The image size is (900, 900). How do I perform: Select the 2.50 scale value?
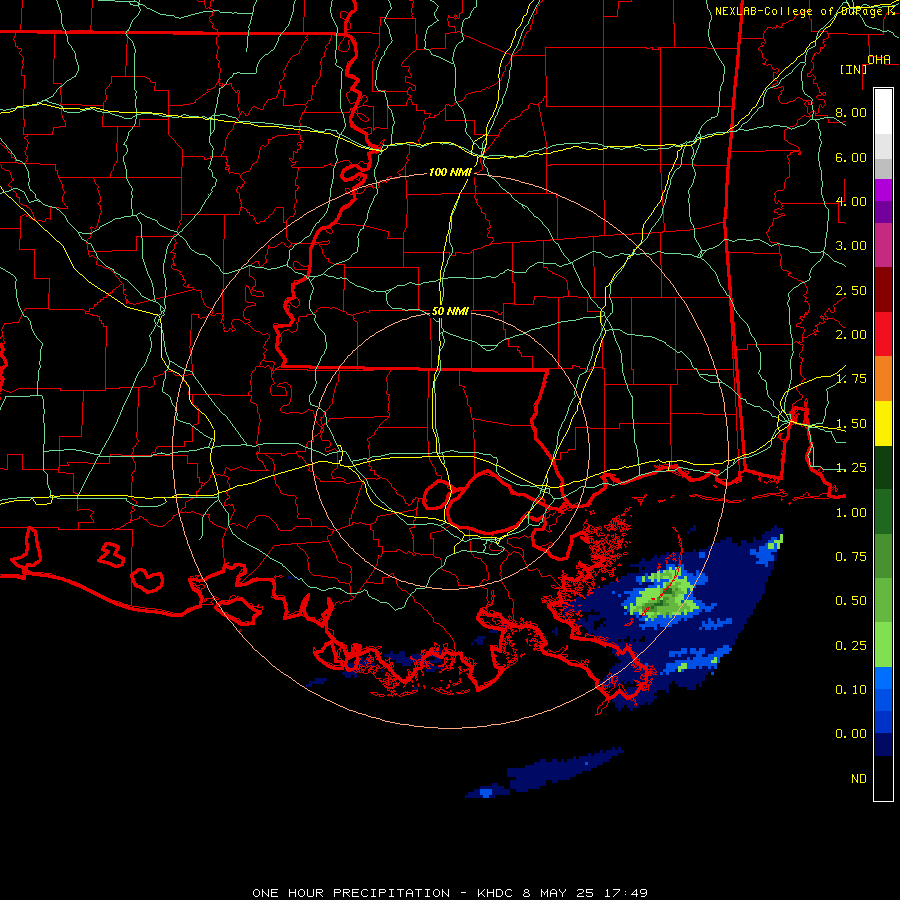tap(851, 290)
